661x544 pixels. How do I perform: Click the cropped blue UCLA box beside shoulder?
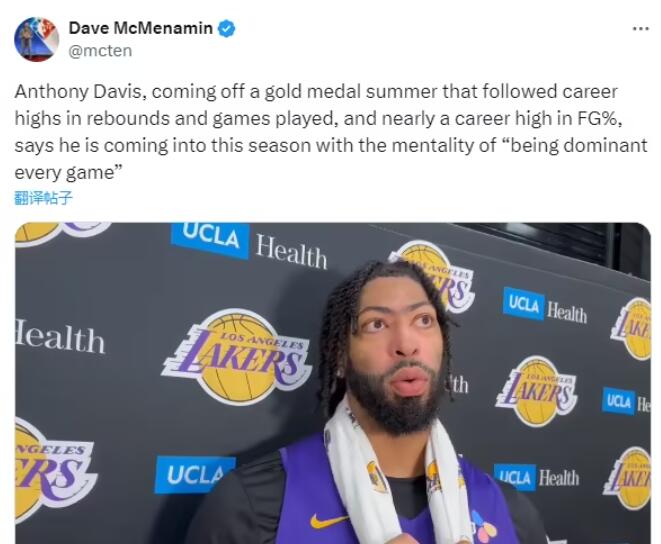194,474
